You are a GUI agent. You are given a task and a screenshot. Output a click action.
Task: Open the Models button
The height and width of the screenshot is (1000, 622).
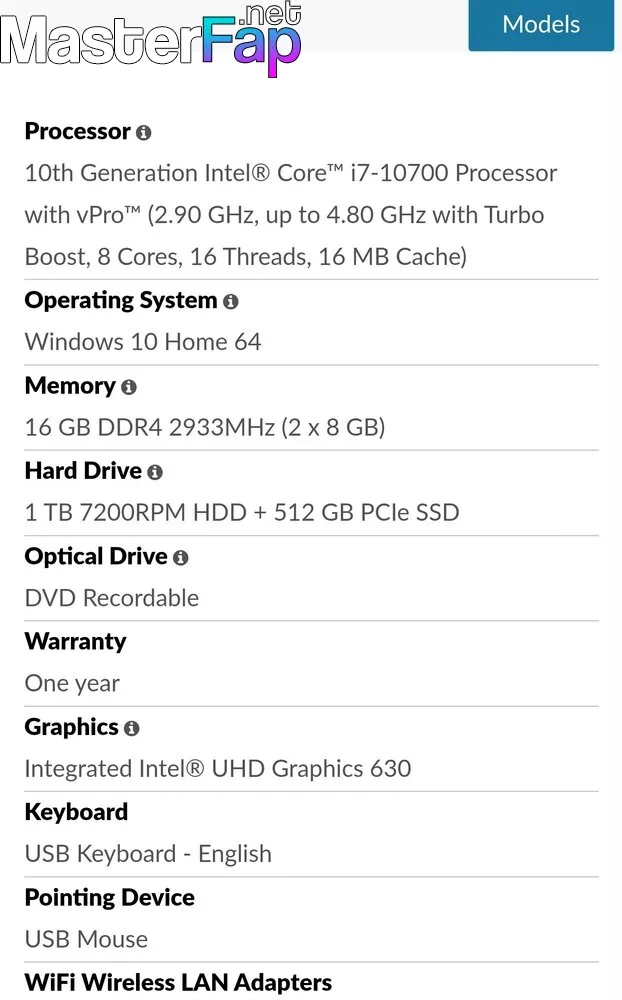[541, 25]
